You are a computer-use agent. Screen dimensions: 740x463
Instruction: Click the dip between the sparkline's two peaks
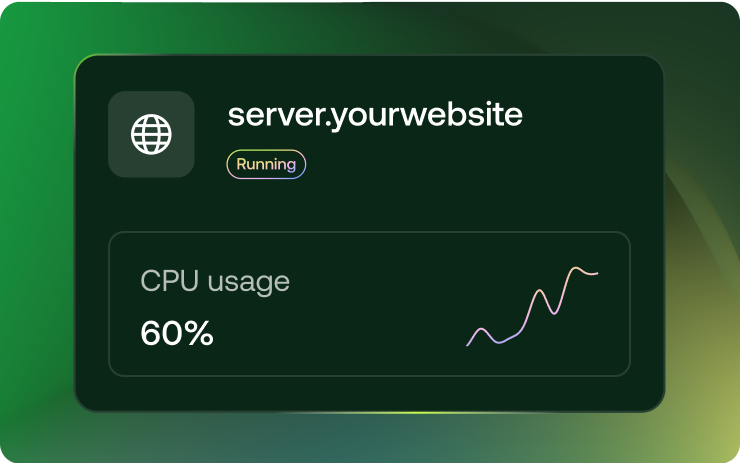click(x=553, y=312)
